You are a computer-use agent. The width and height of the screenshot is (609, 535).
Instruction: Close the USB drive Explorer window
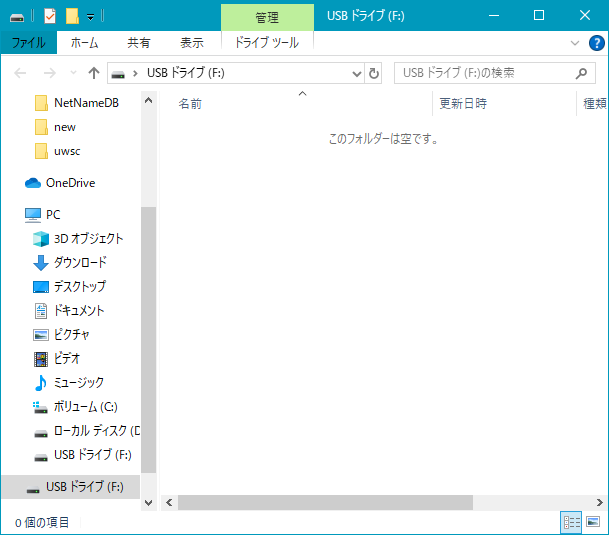[585, 16]
